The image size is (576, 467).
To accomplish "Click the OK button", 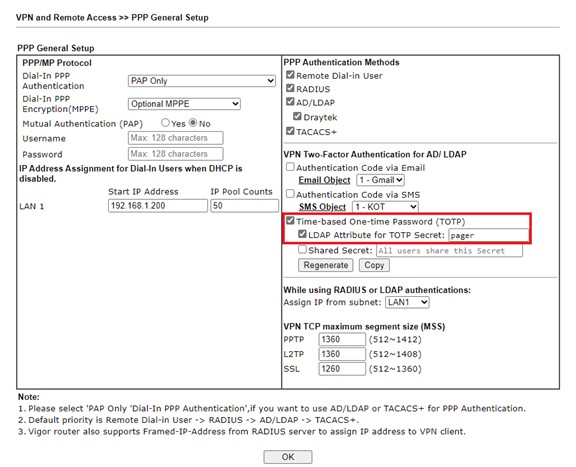I will pos(288,457).
